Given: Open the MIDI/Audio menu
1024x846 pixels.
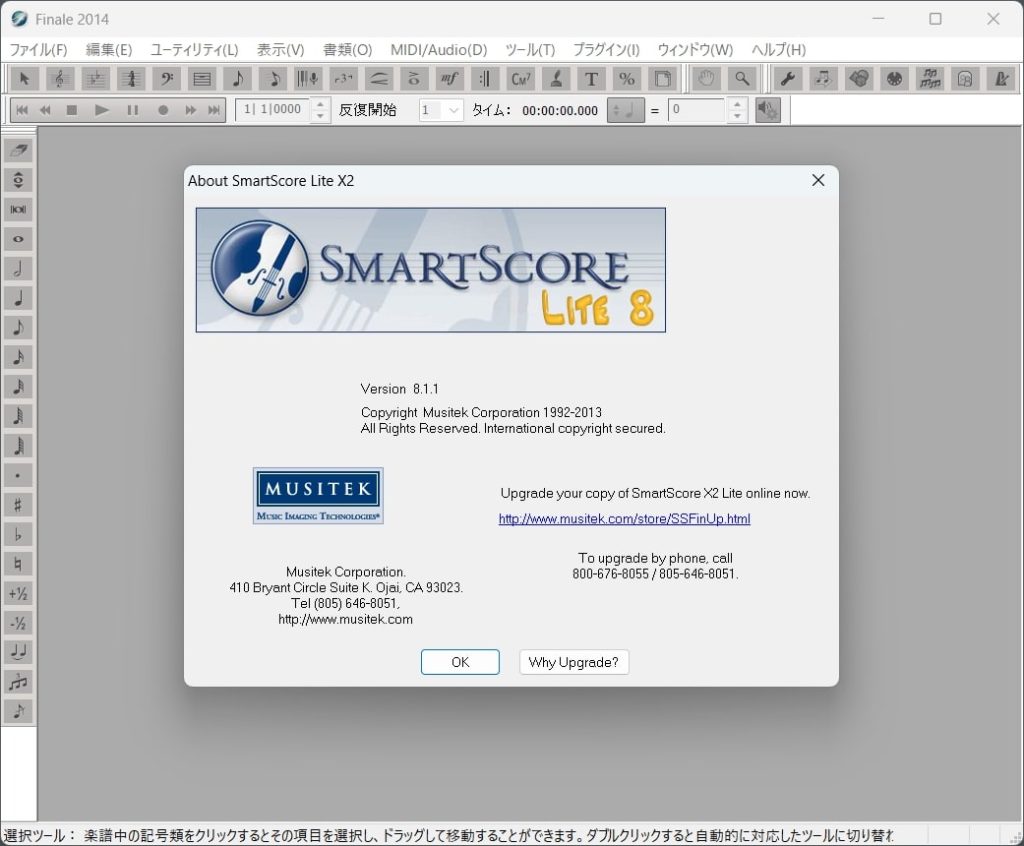Looking at the screenshot, I should tap(438, 49).
